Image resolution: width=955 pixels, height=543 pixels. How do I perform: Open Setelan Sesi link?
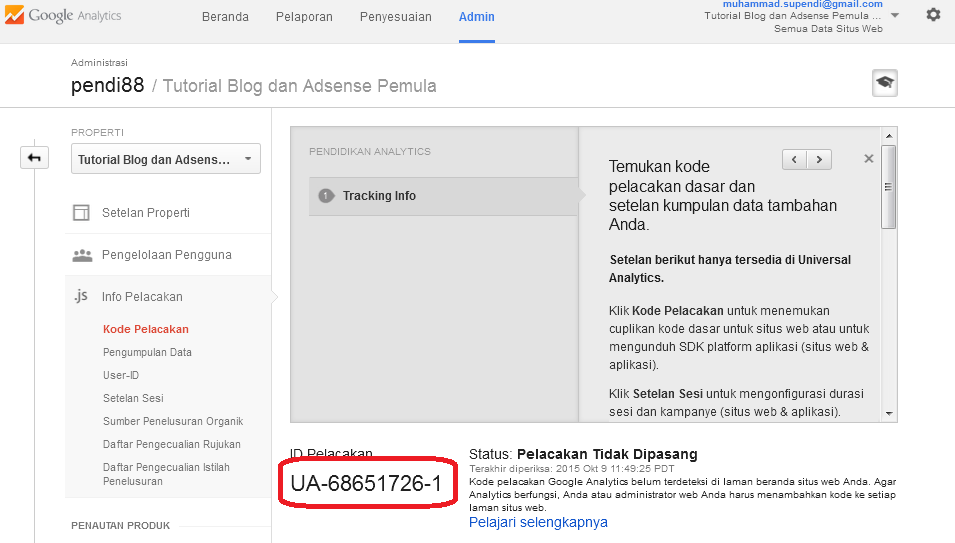(133, 398)
